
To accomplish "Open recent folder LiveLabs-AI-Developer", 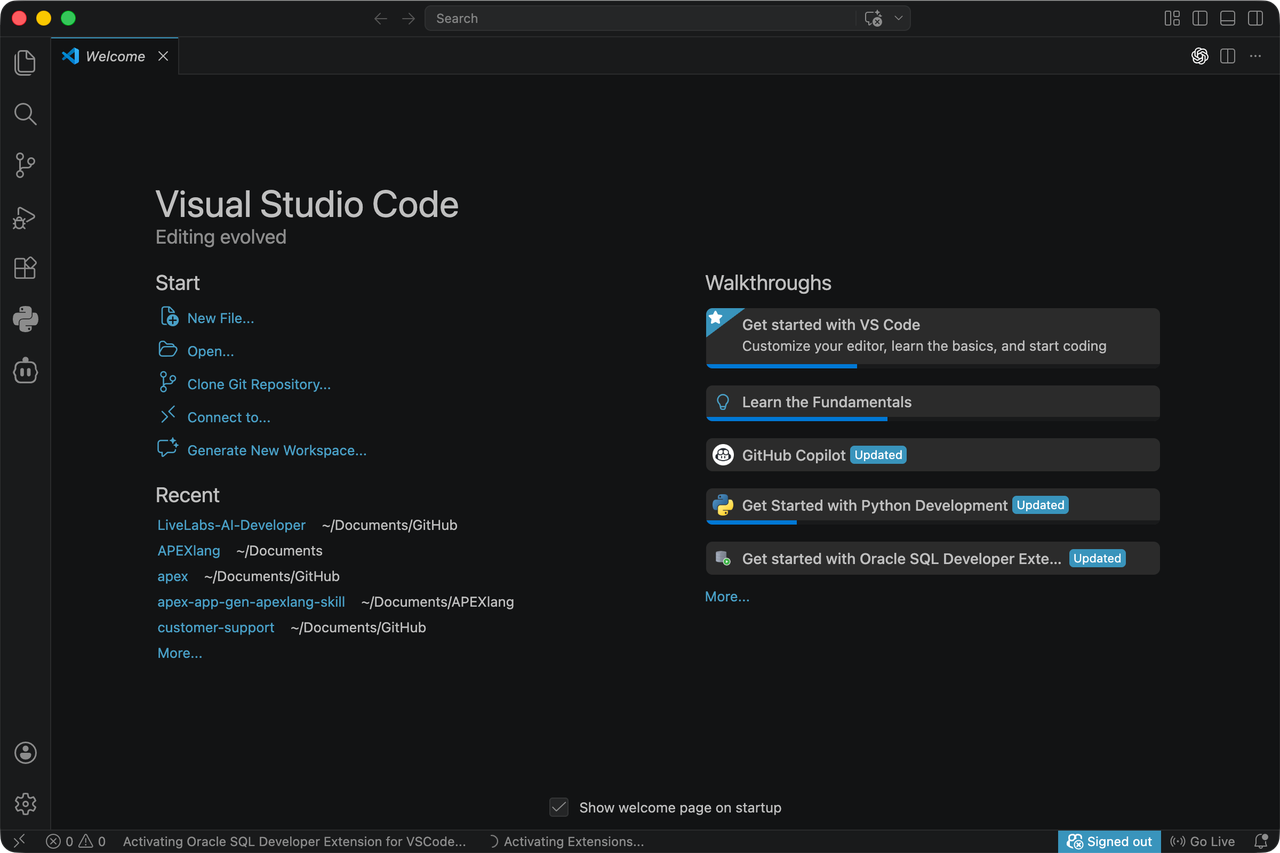I will tap(231, 525).
